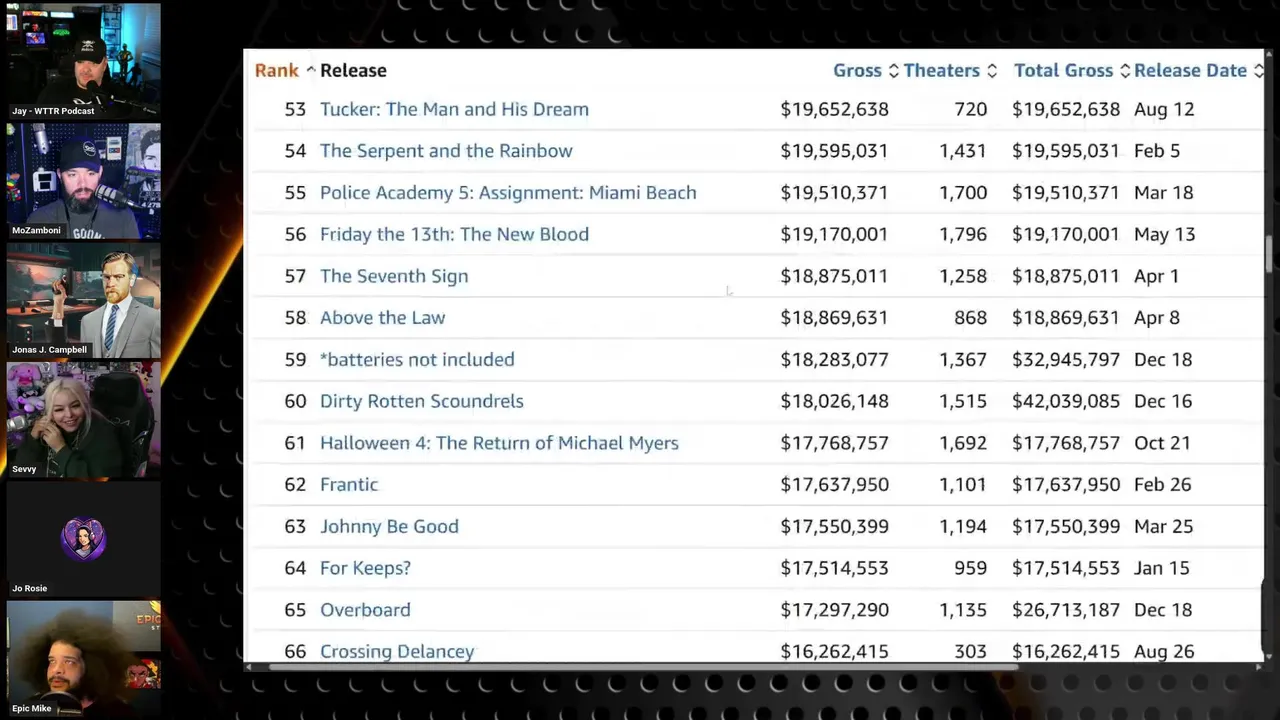Click the sort arrows beside Gross
1280x720 pixels.
coord(893,71)
